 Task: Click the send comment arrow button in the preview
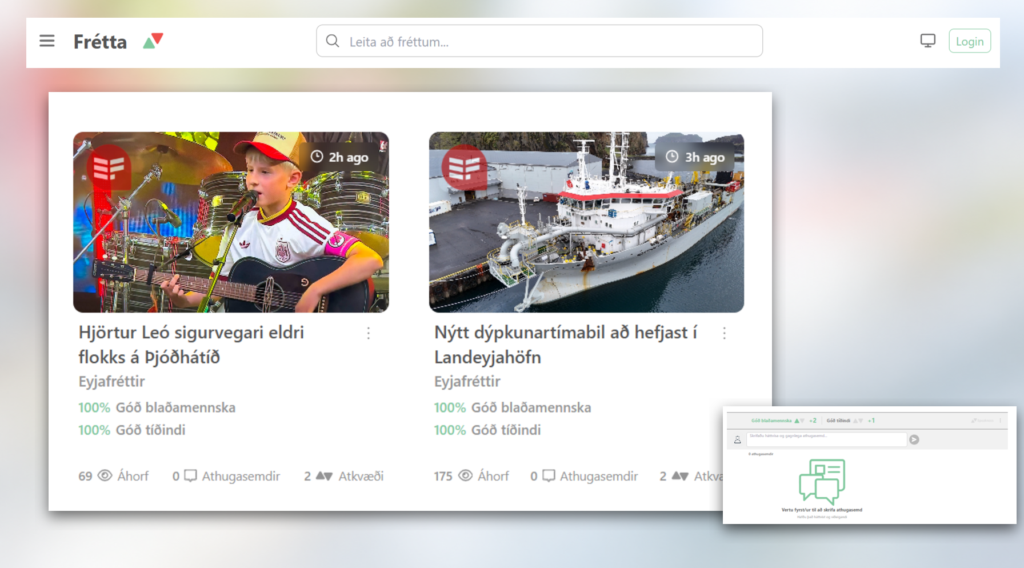[914, 439]
